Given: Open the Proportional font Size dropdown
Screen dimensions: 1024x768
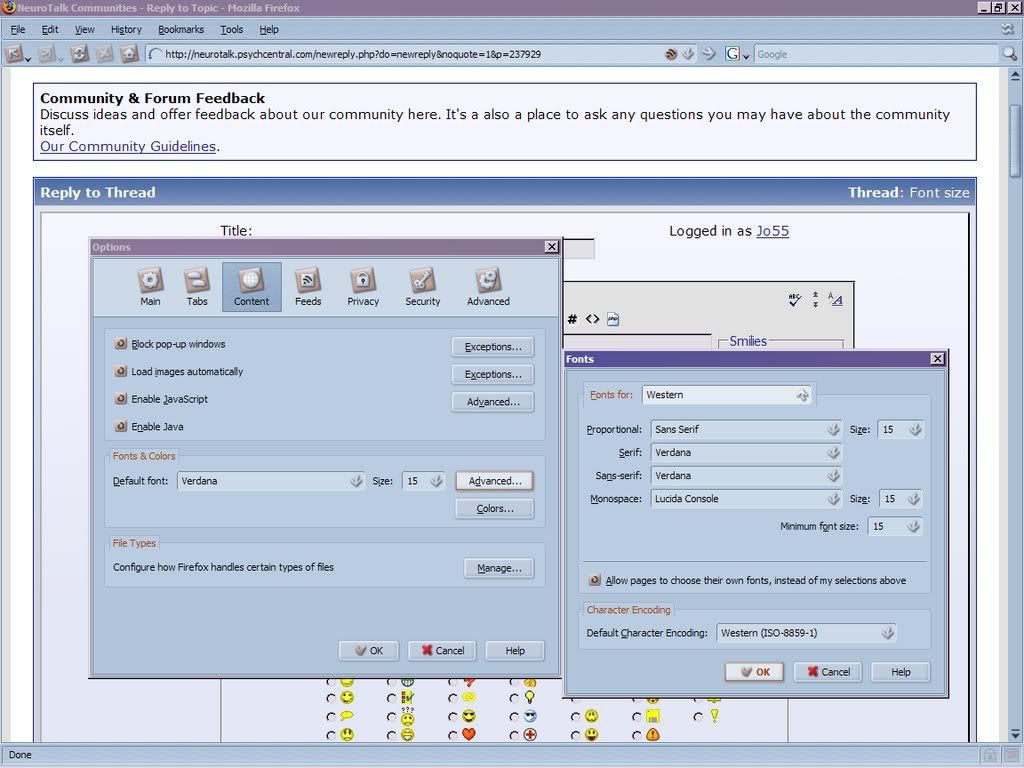Looking at the screenshot, I should pyautogui.click(x=900, y=430).
